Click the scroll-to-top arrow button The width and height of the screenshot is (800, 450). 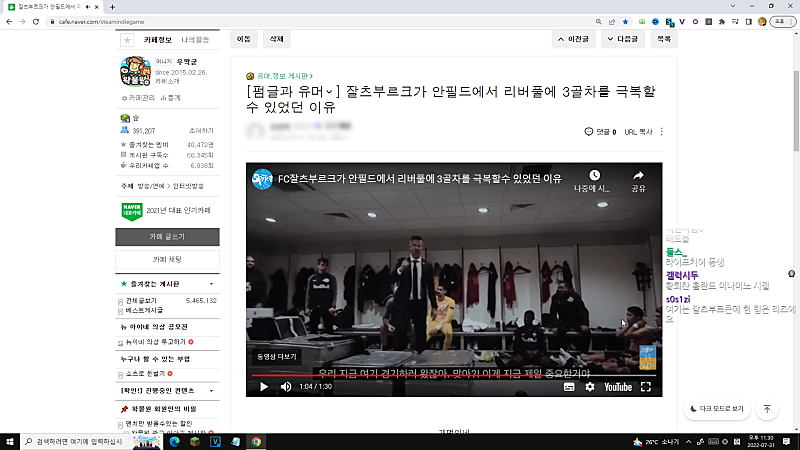point(767,409)
